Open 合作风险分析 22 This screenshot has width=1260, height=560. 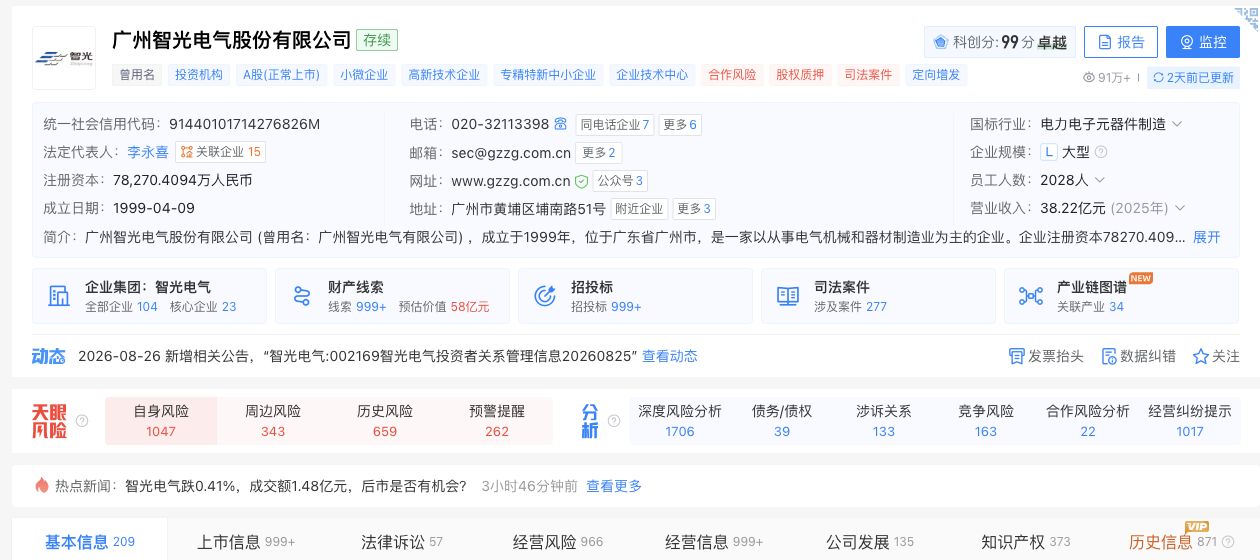click(x=1088, y=421)
